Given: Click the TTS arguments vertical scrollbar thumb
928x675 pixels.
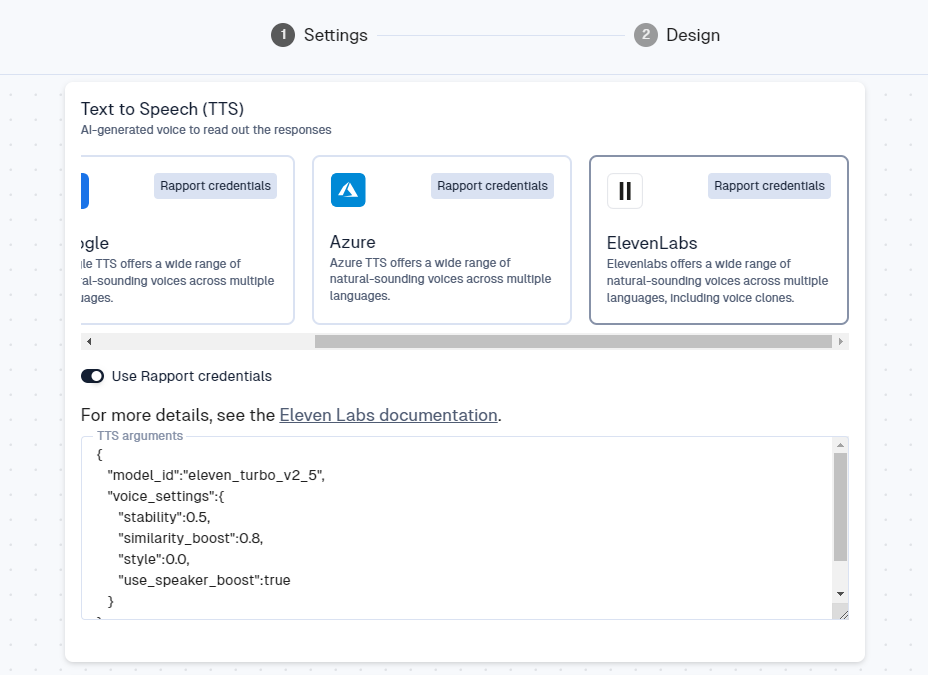Looking at the screenshot, I should pyautogui.click(x=840, y=506).
